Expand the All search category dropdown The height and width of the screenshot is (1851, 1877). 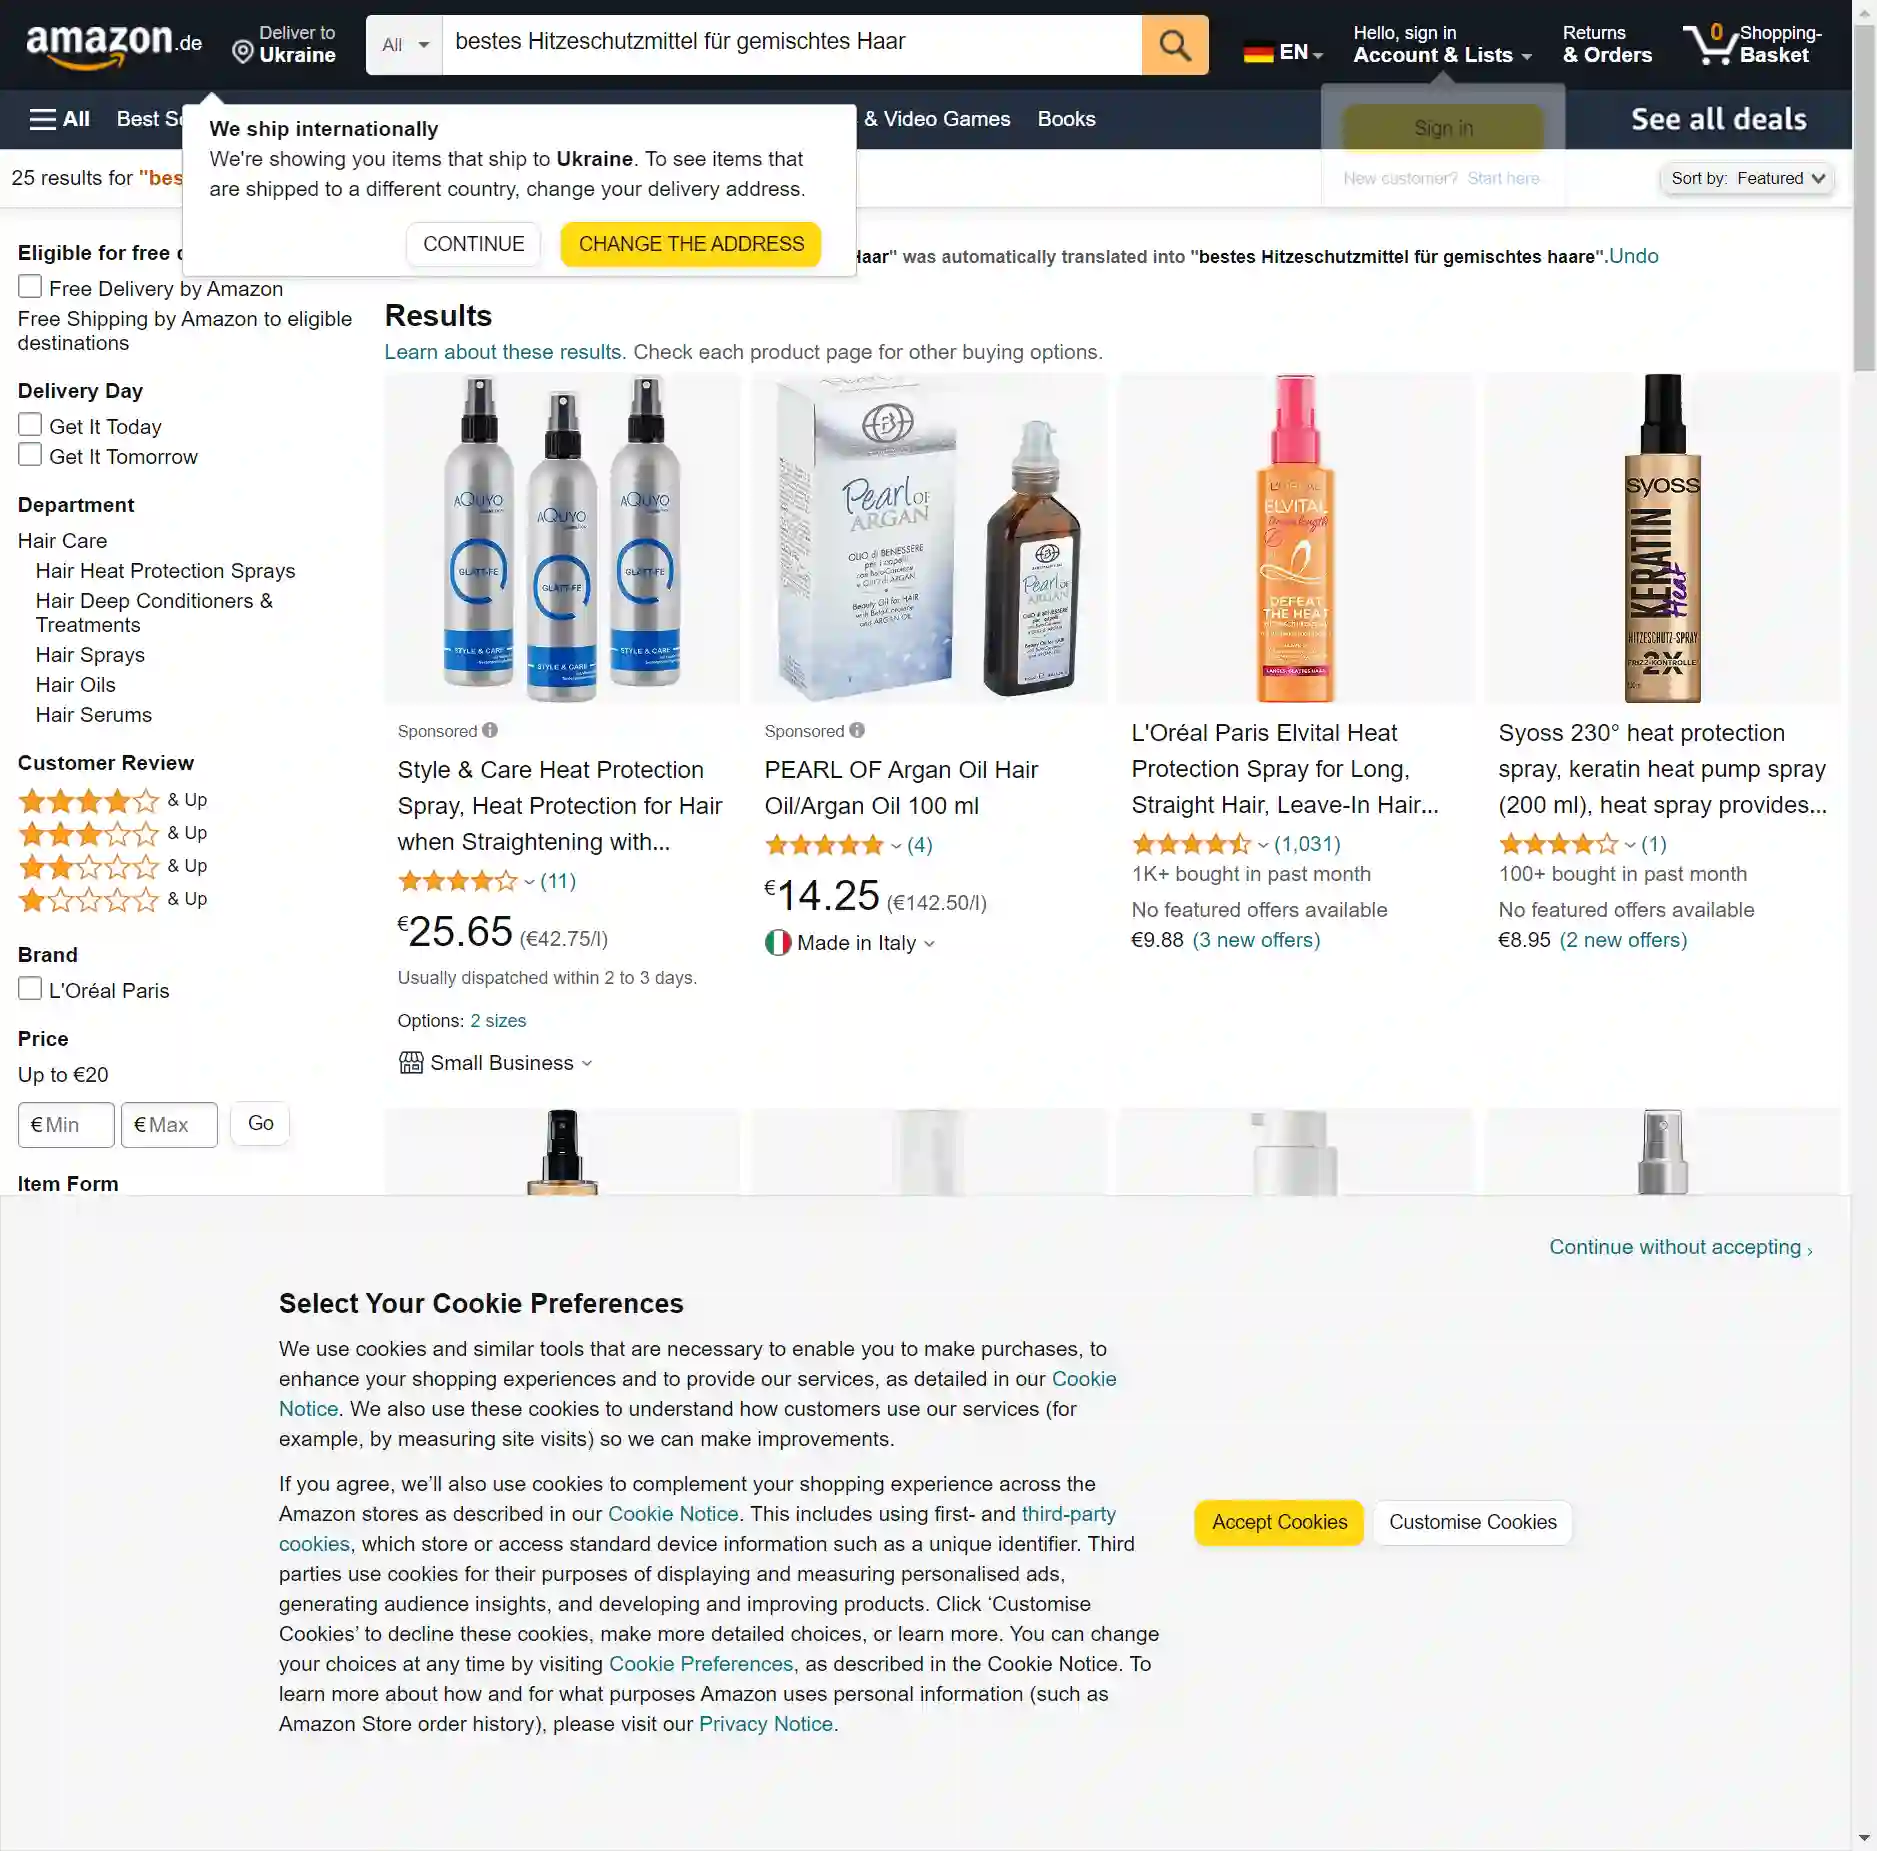[x=404, y=45]
